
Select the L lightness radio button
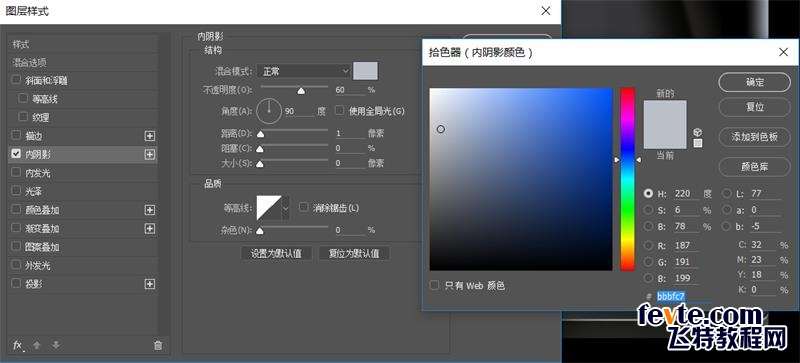click(727, 193)
